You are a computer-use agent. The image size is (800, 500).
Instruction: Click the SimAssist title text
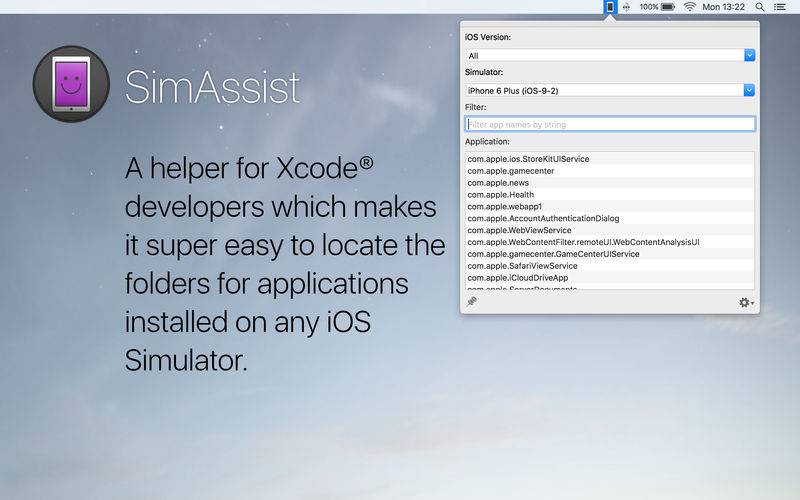(212, 87)
